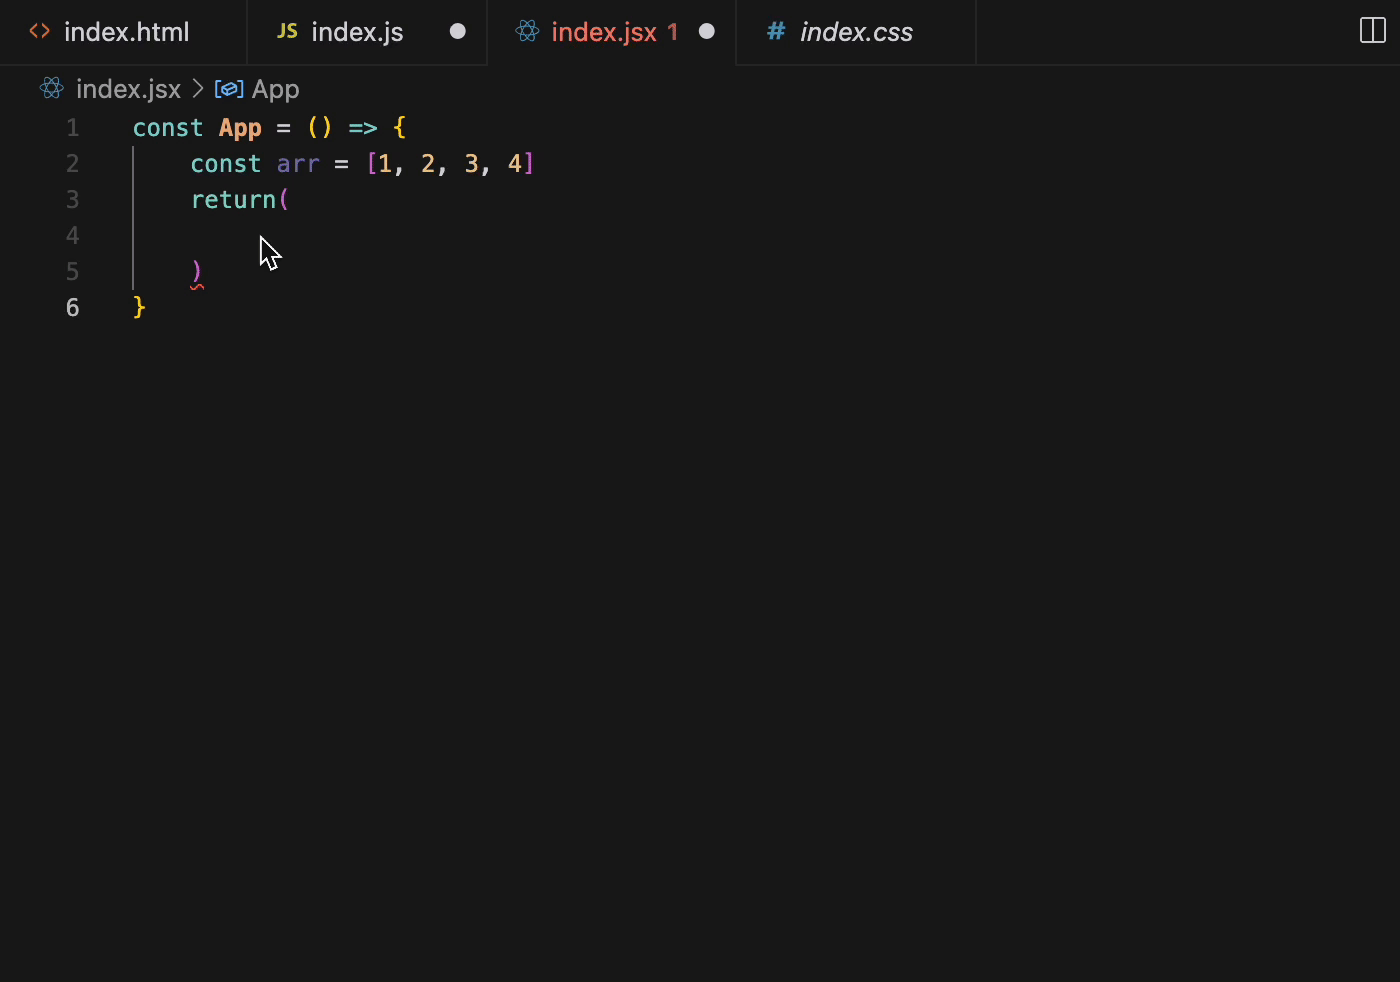Click the return keyword on line 3
The image size is (1400, 982).
coord(233,200)
